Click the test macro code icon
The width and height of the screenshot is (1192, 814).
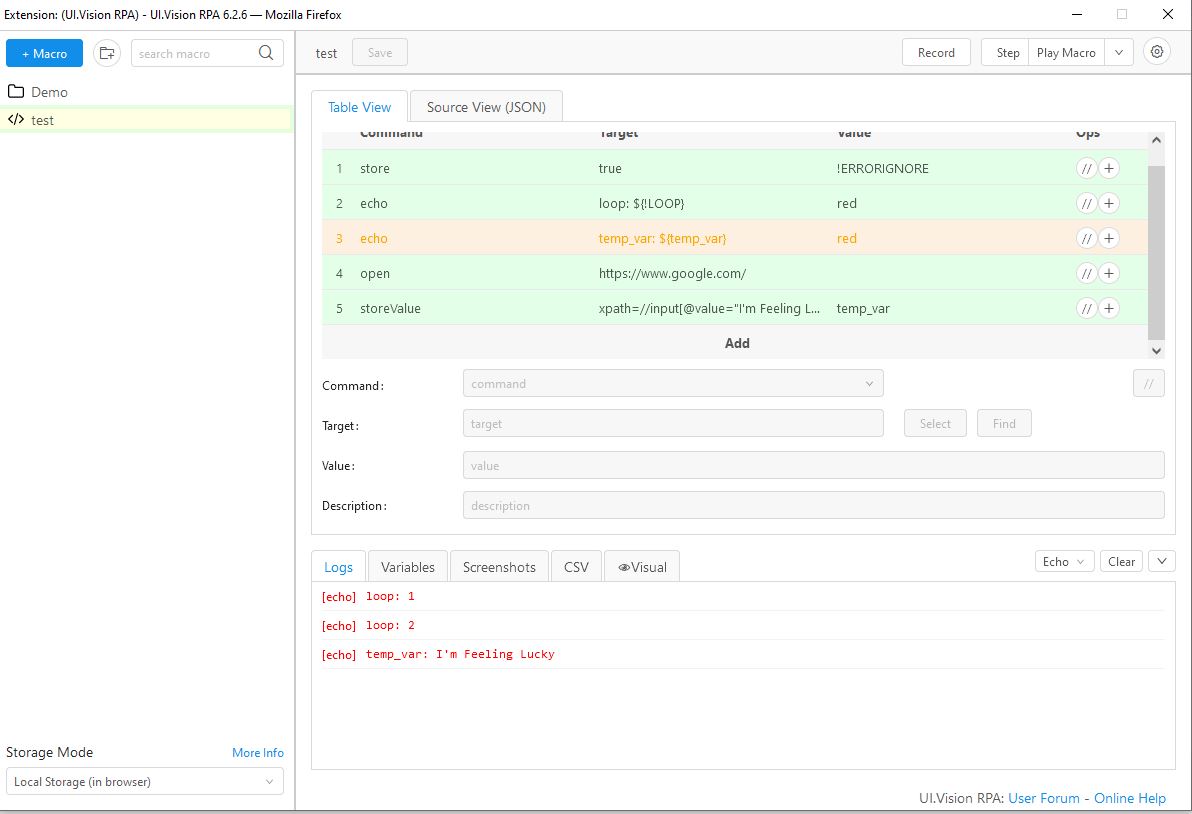point(16,119)
